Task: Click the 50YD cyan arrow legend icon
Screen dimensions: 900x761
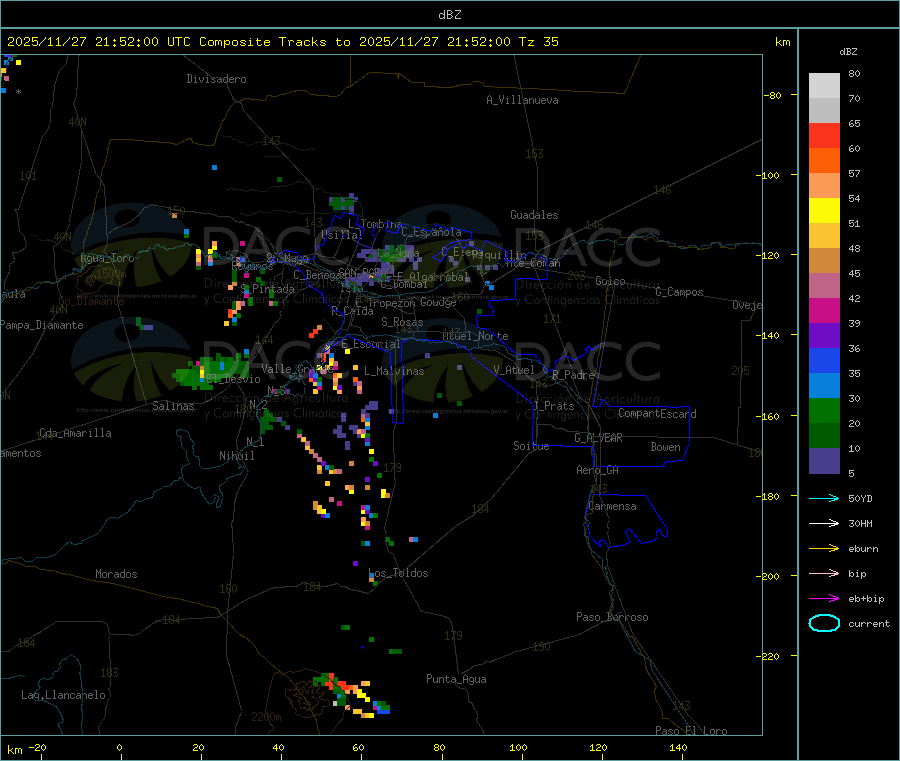Action: coord(824,498)
